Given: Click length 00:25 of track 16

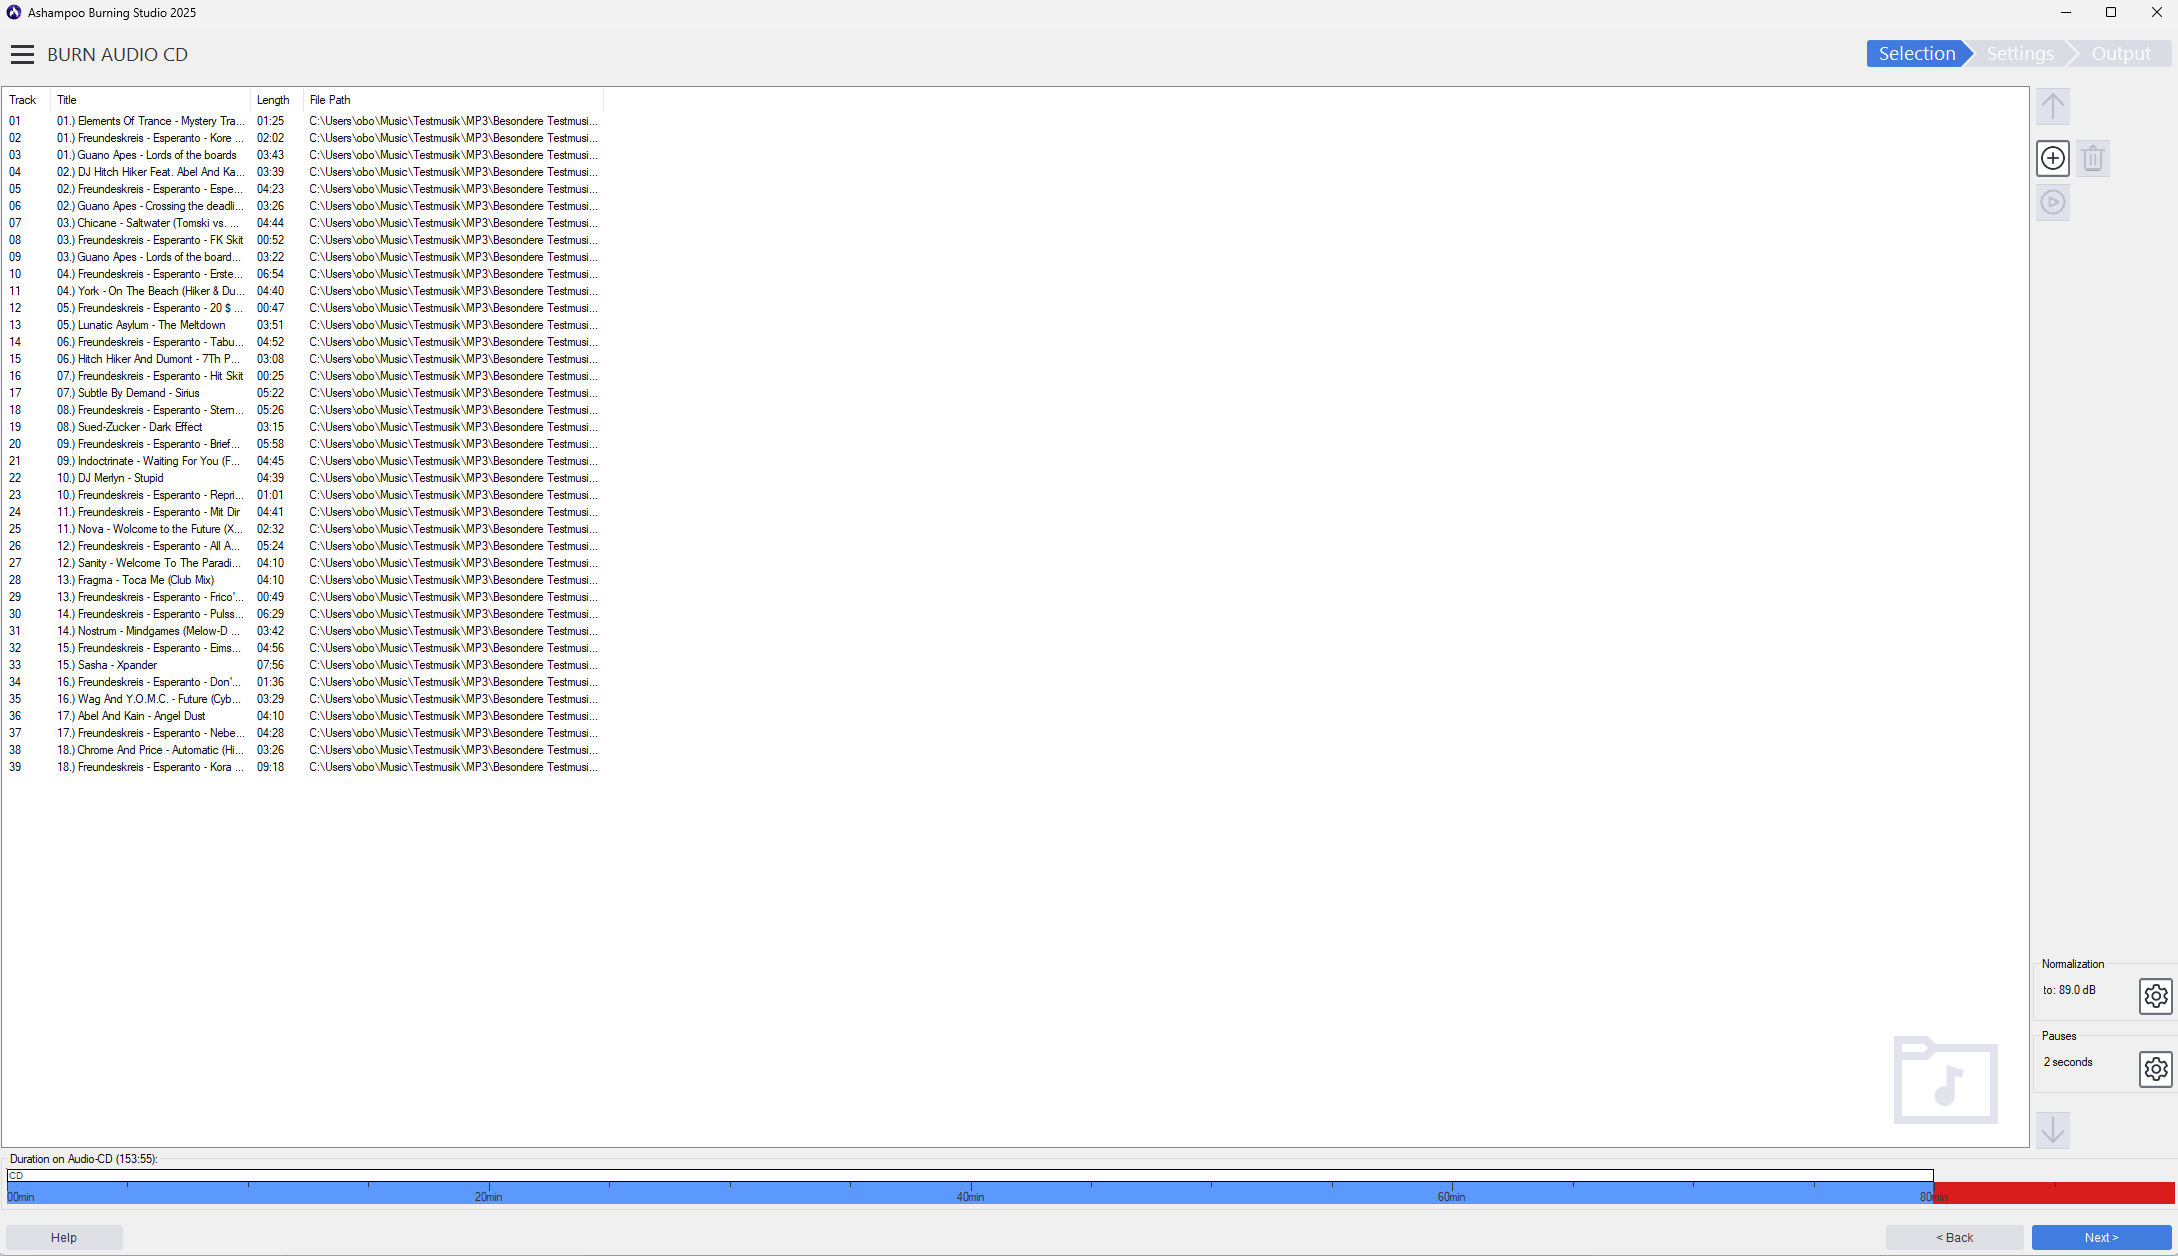Looking at the screenshot, I should [x=270, y=376].
